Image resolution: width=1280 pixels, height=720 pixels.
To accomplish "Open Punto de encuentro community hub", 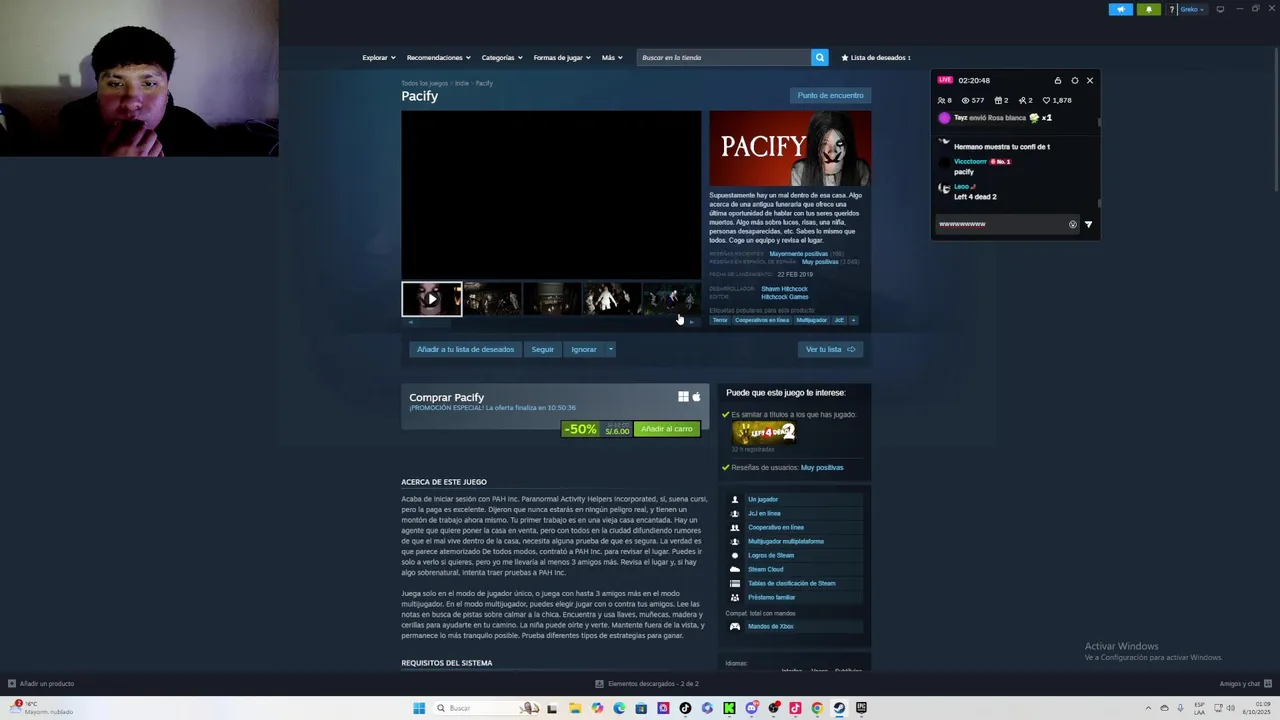I will tap(830, 95).
